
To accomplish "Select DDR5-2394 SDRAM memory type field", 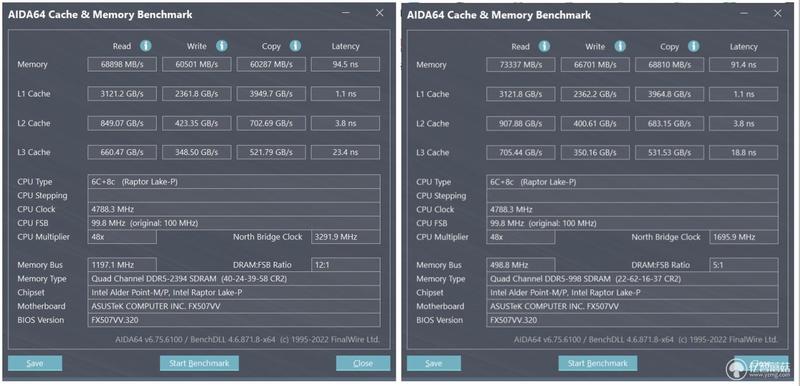I will (234, 278).
